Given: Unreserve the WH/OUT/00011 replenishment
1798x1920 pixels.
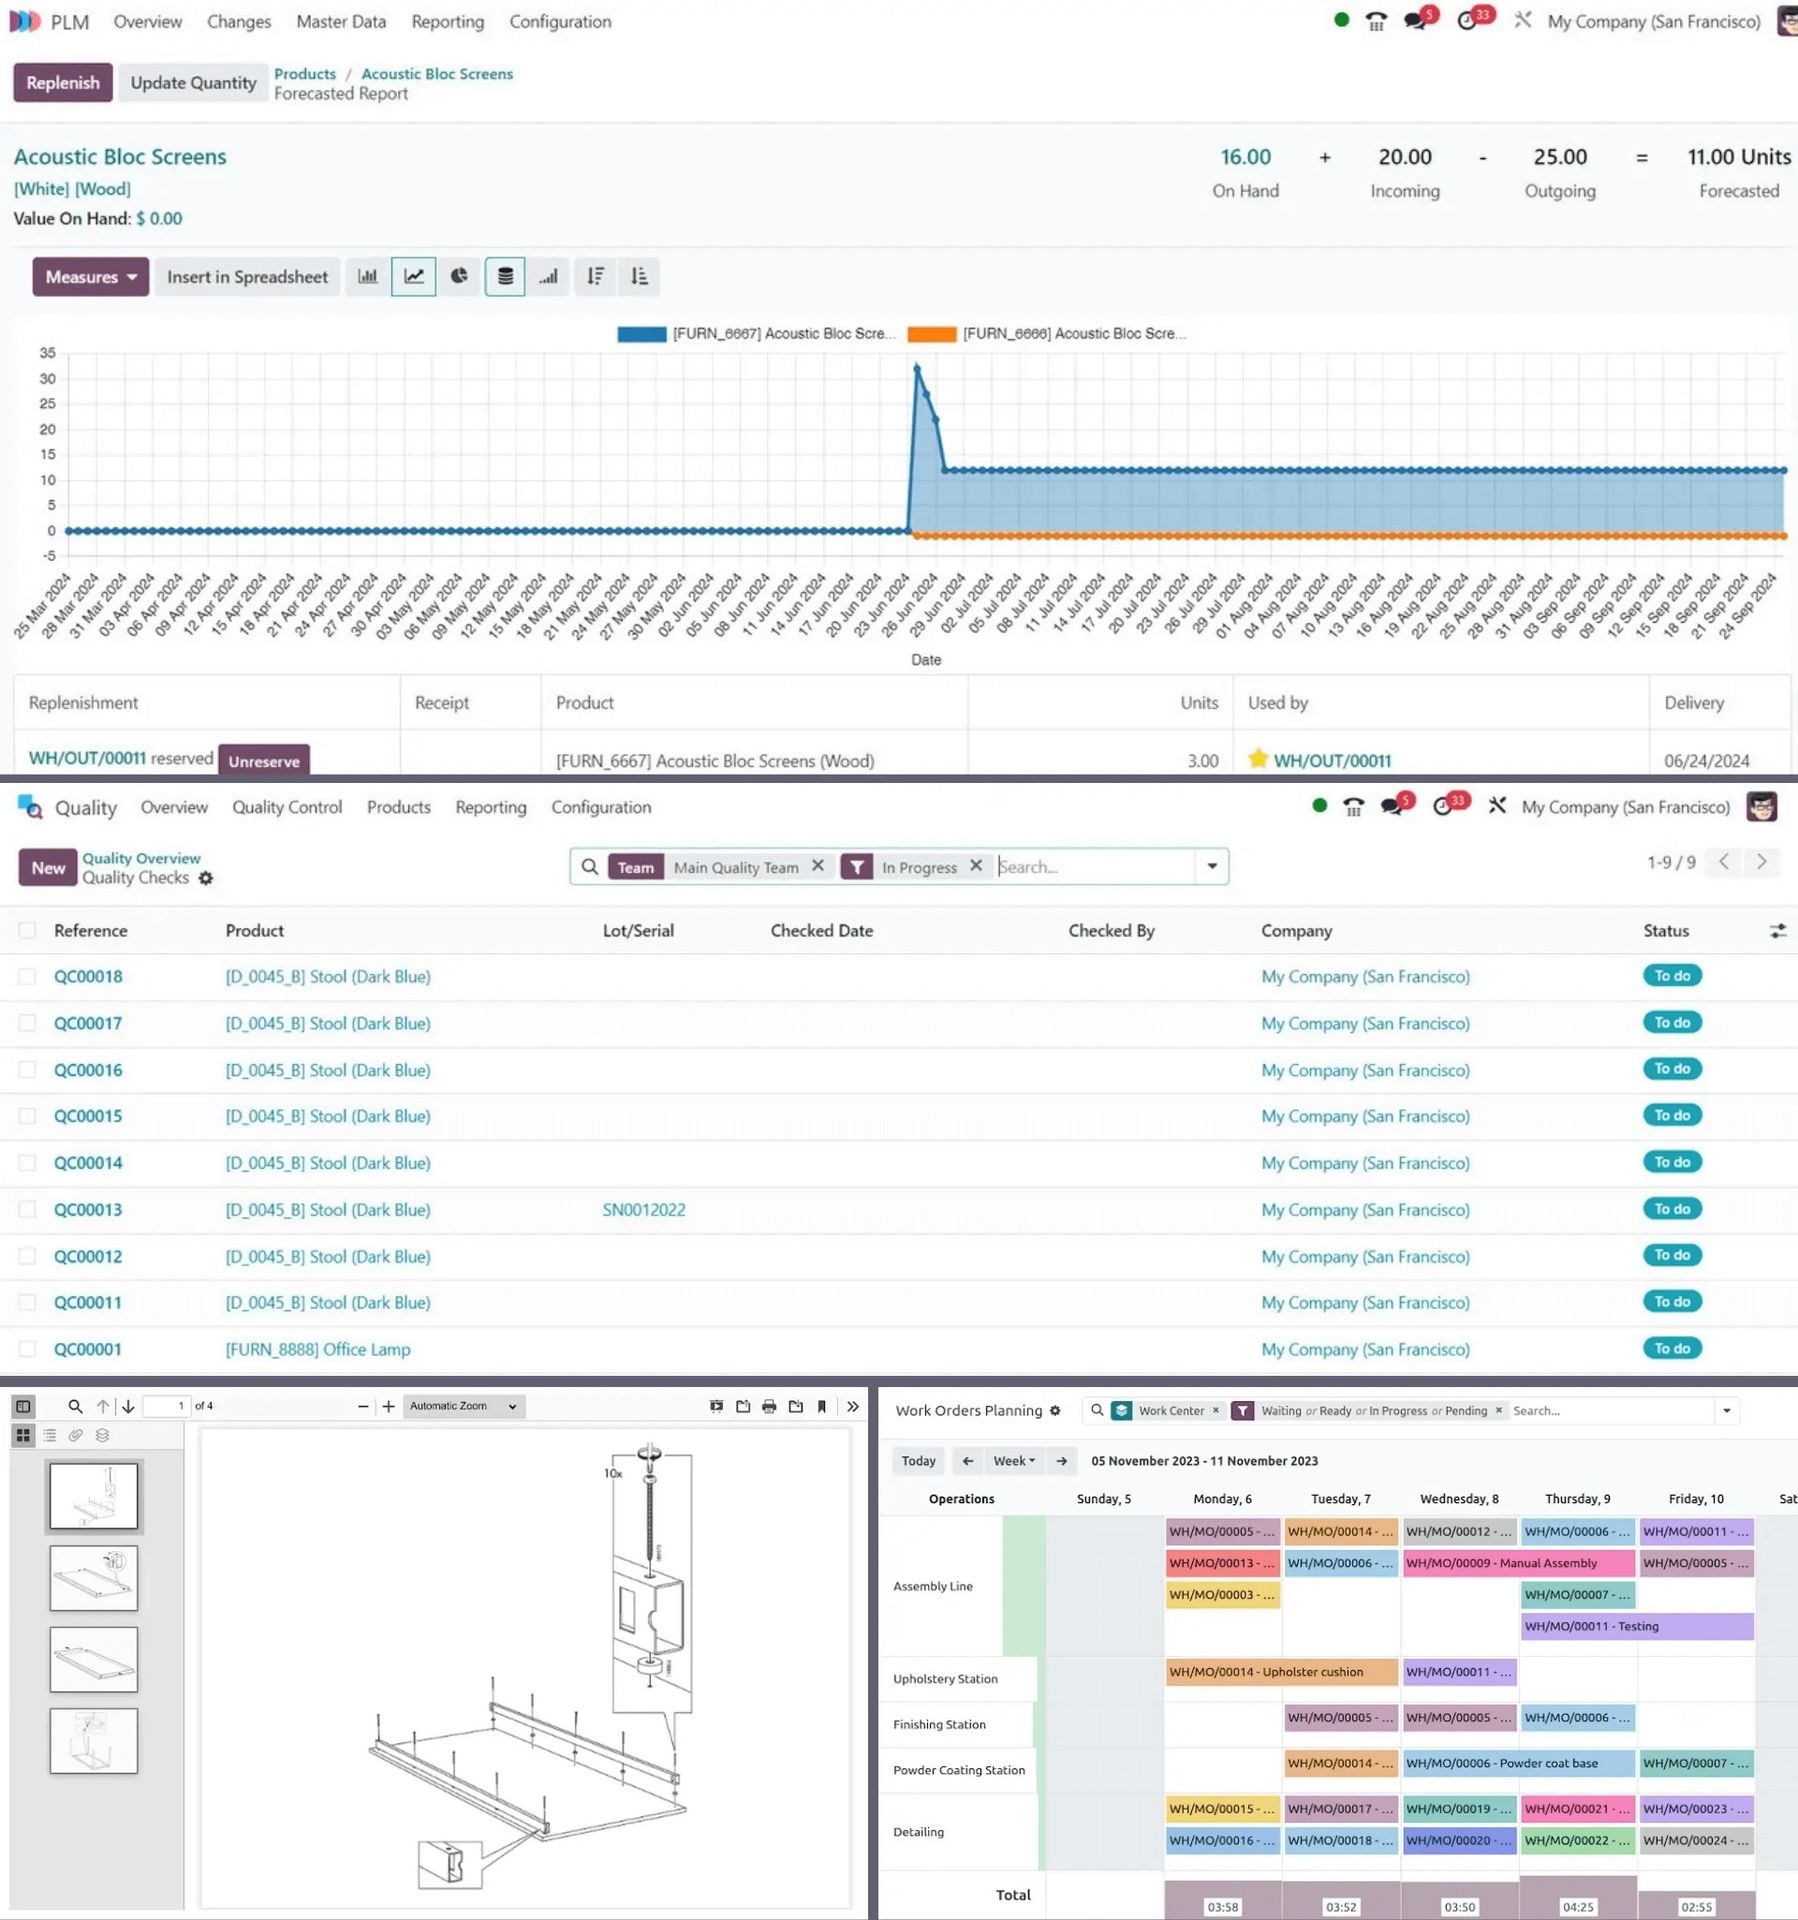Looking at the screenshot, I should click(x=263, y=760).
